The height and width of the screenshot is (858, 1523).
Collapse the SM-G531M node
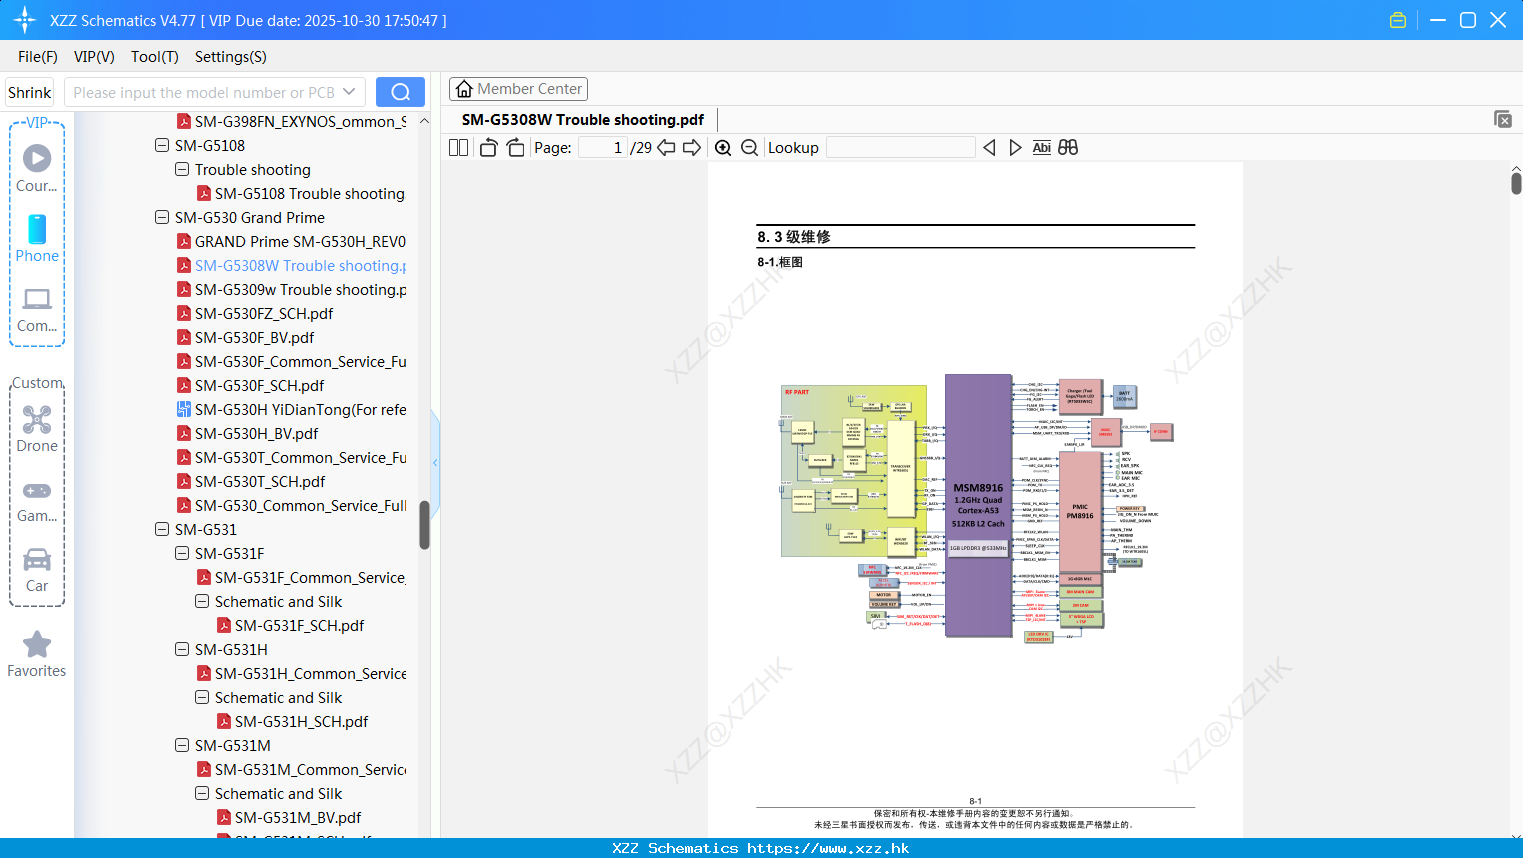click(x=182, y=745)
